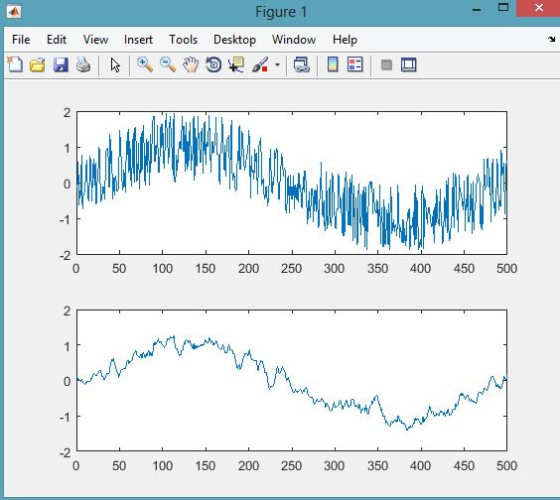Open the Window menu
This screenshot has width=560, height=500.
[294, 39]
